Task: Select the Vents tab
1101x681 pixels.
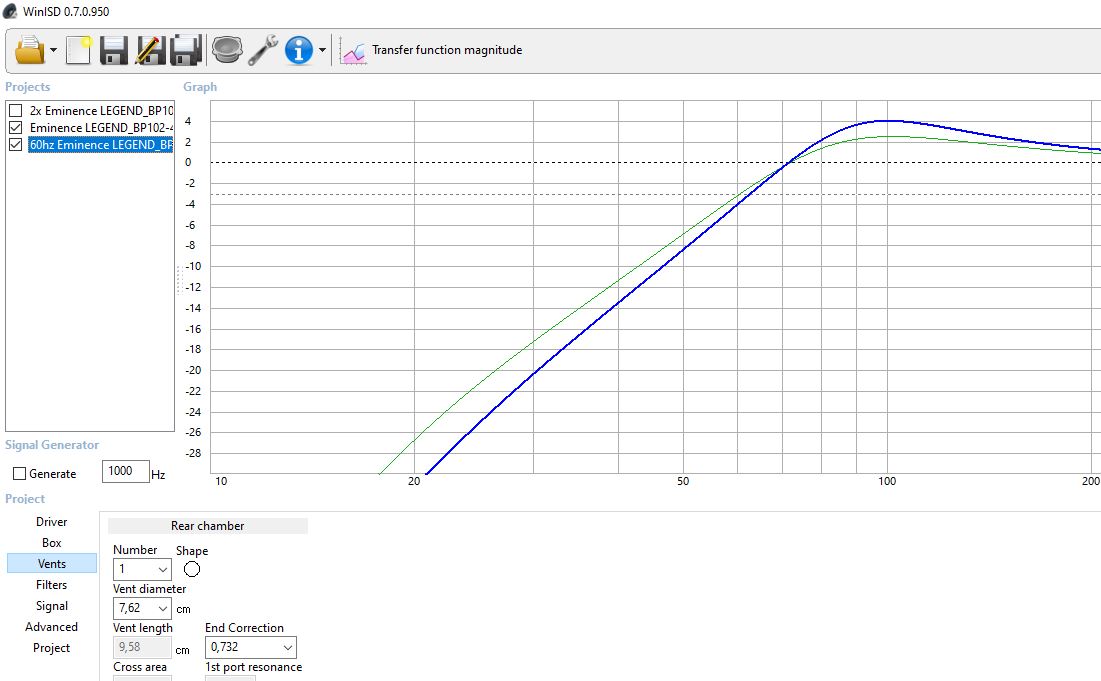Action: pos(52,564)
